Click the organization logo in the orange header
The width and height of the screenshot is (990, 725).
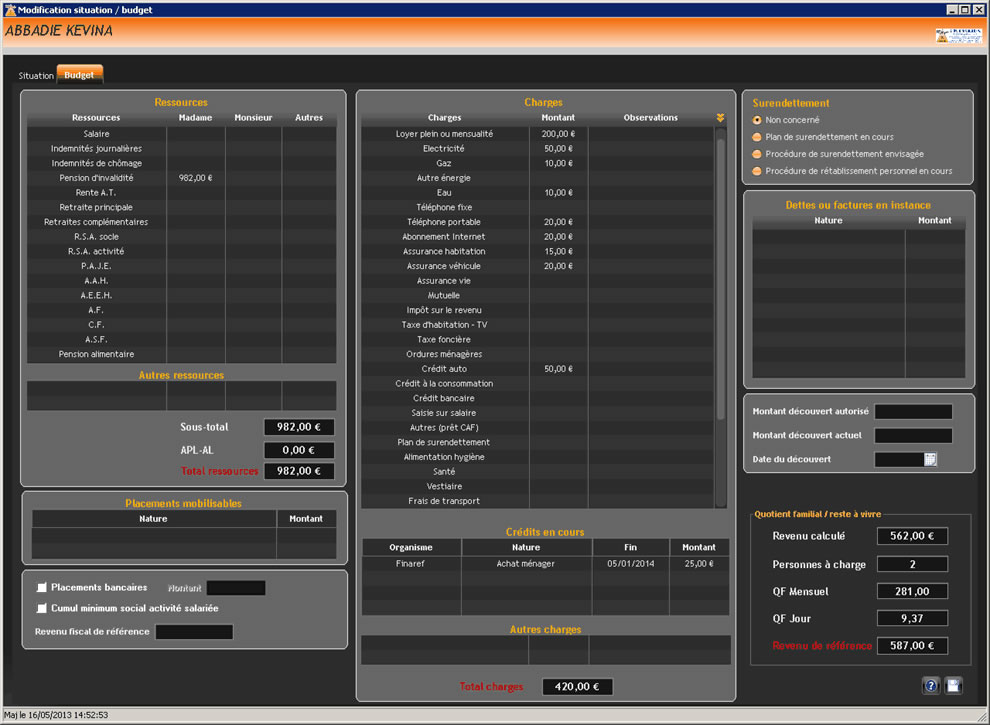tap(957, 35)
